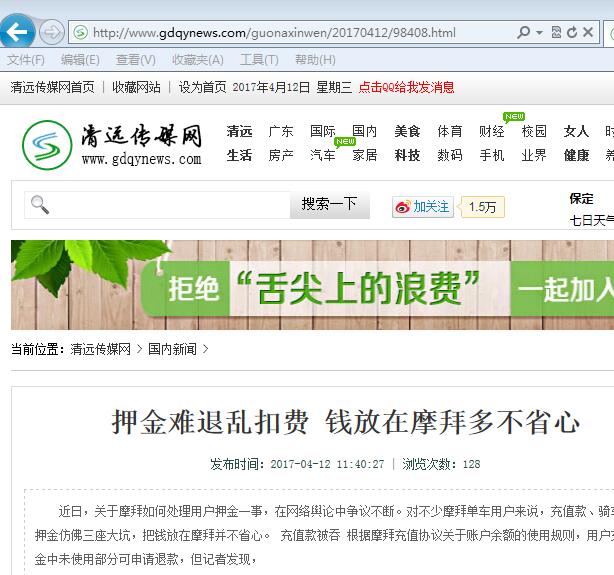The height and width of the screenshot is (575, 614).
Task: Open the 女人 navigation category
Action: pos(576,131)
